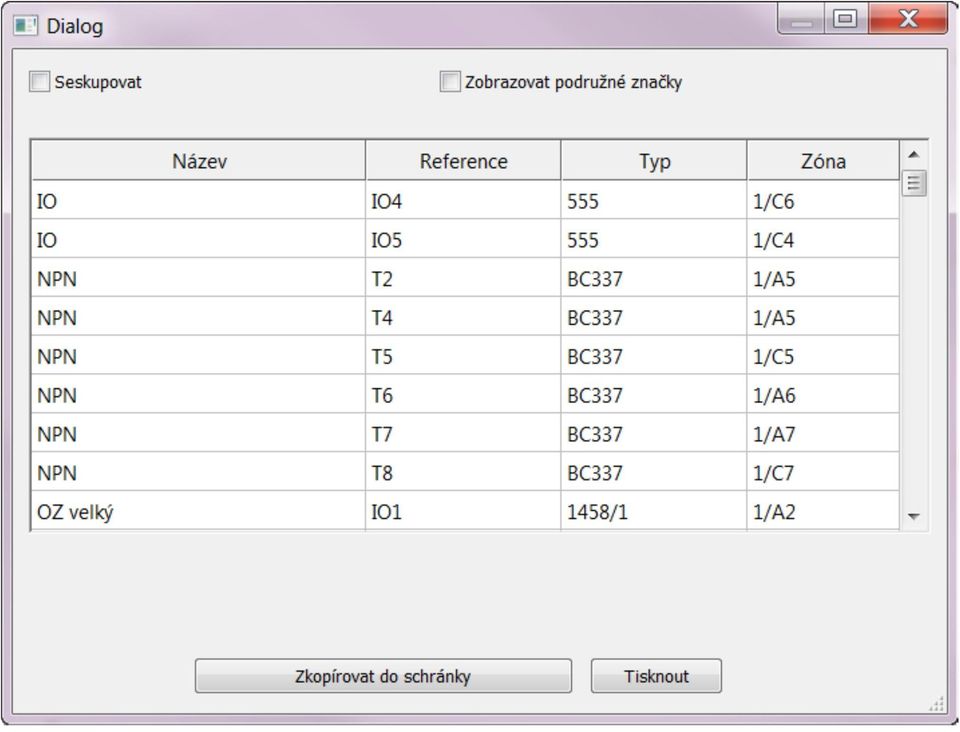This screenshot has width=960, height=732.
Task: Sort by Název column header
Action: tap(198, 161)
